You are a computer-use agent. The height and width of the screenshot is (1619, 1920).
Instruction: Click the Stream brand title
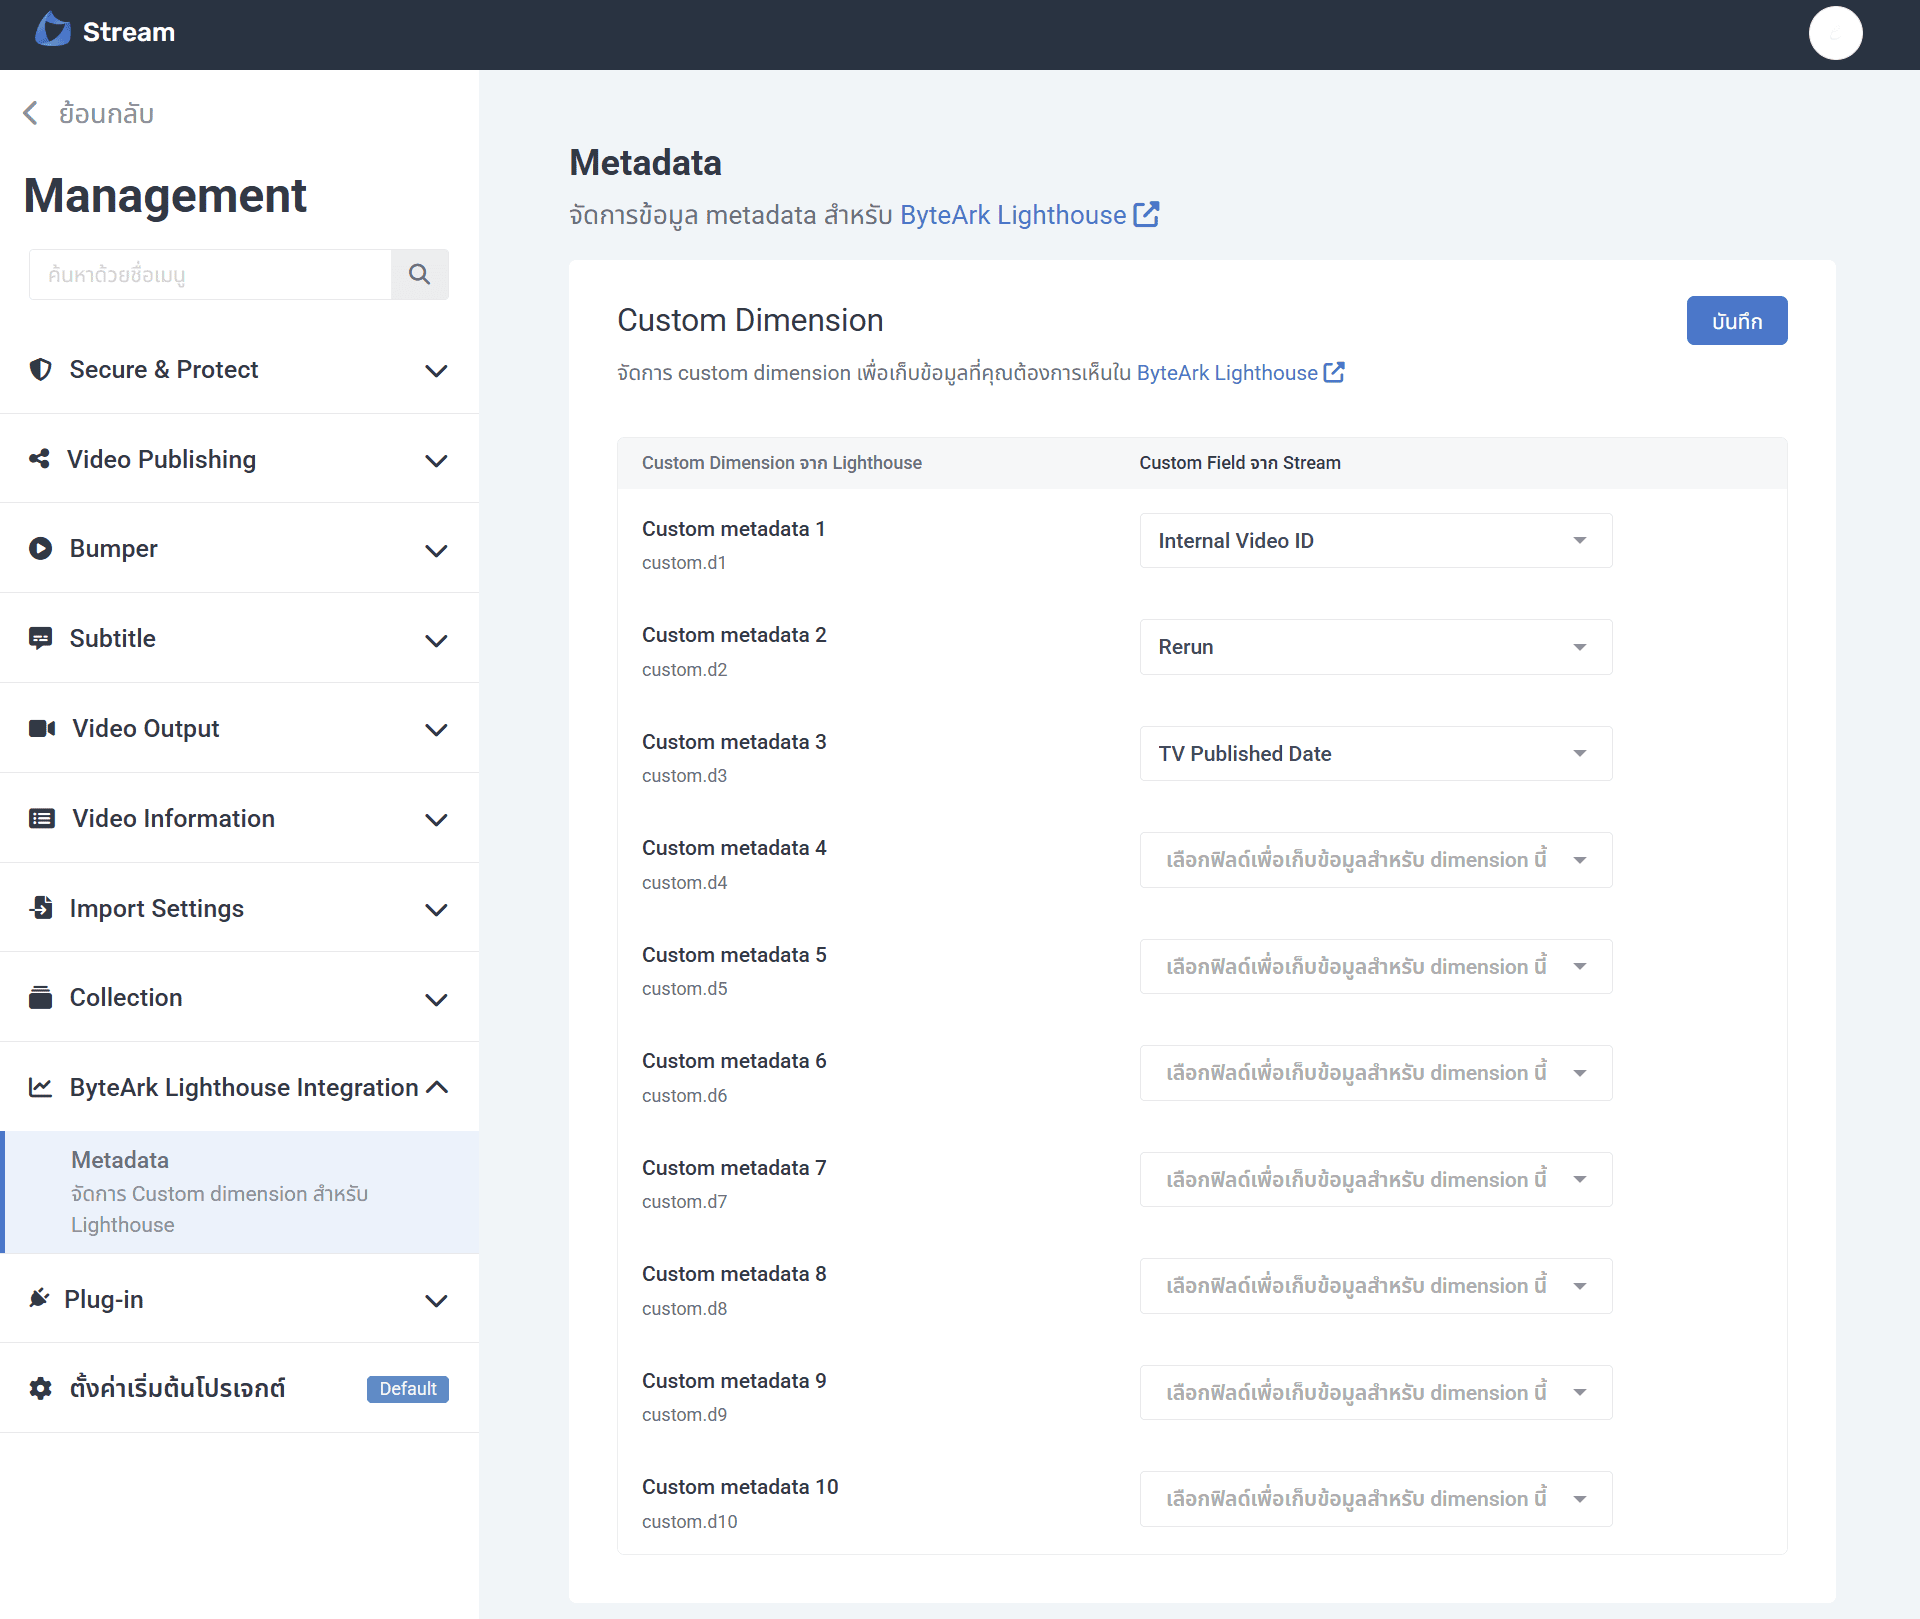[x=129, y=32]
